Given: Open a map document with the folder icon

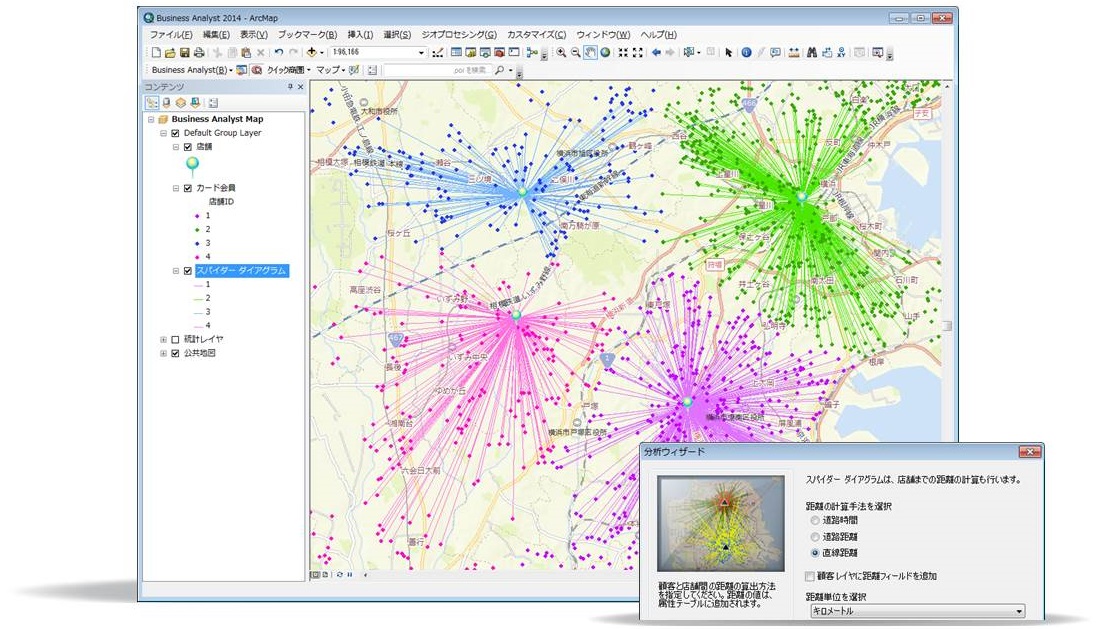Looking at the screenshot, I should [x=170, y=53].
